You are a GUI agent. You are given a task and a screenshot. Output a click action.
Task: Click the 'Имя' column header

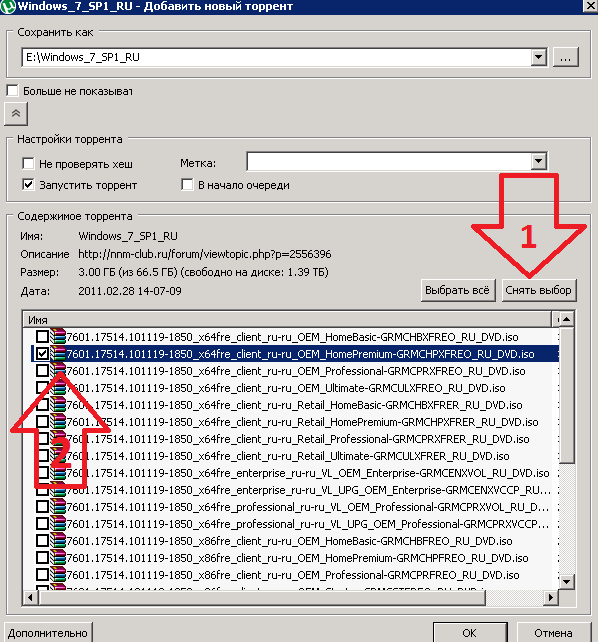coord(287,319)
